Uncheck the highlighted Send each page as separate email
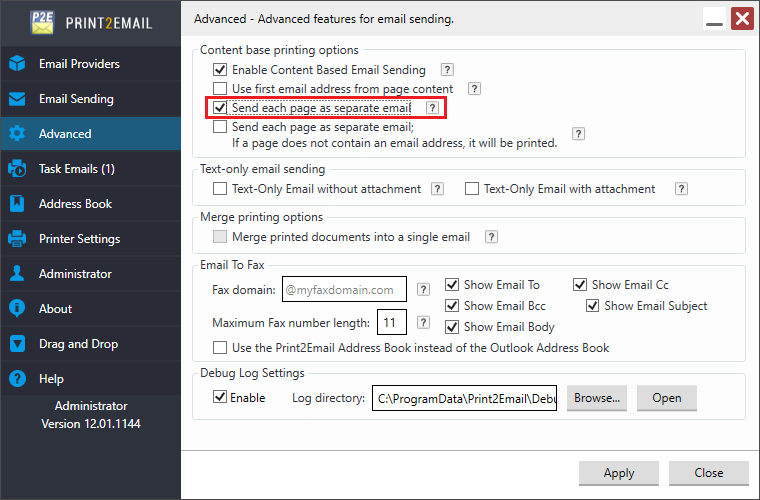Image resolution: width=760 pixels, height=500 pixels. point(220,108)
